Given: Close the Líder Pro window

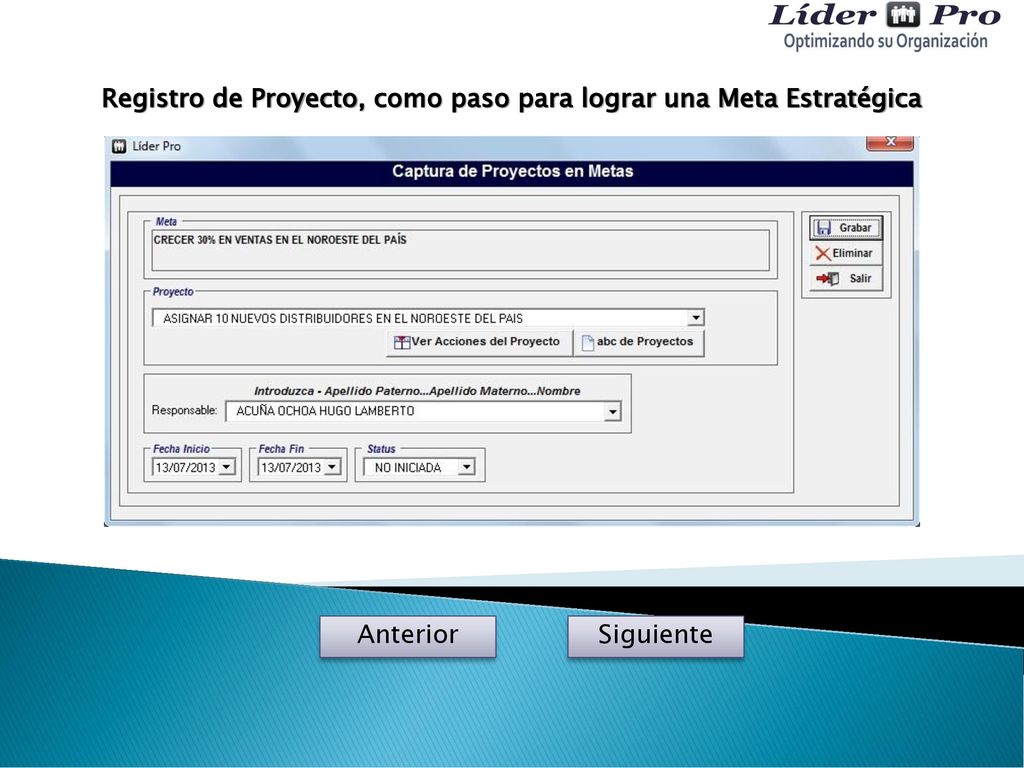Looking at the screenshot, I should coord(889,142).
